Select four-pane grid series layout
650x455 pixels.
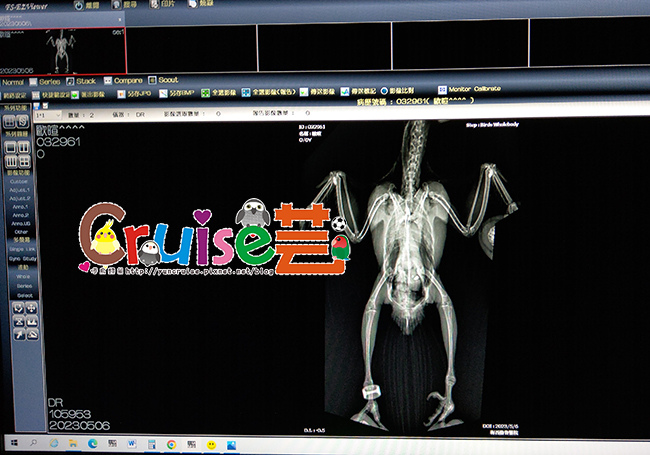pyautogui.click(x=24, y=161)
